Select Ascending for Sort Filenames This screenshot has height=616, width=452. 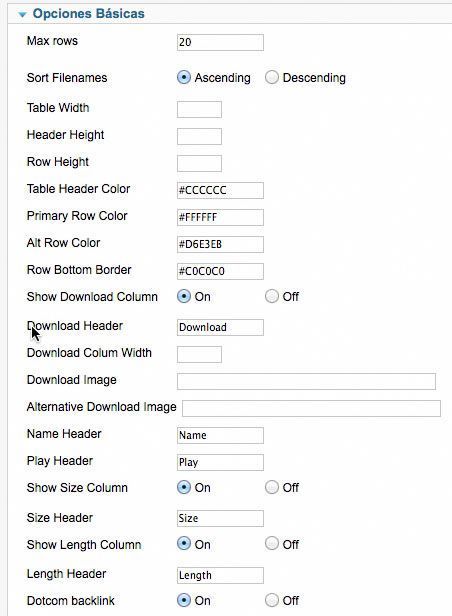[x=184, y=77]
